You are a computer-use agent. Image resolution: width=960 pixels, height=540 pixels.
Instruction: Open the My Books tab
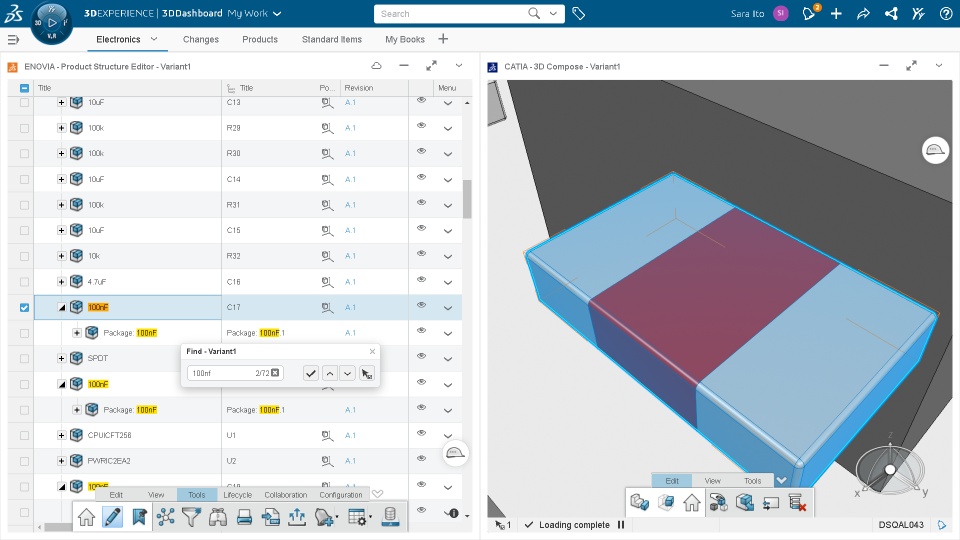pos(405,39)
